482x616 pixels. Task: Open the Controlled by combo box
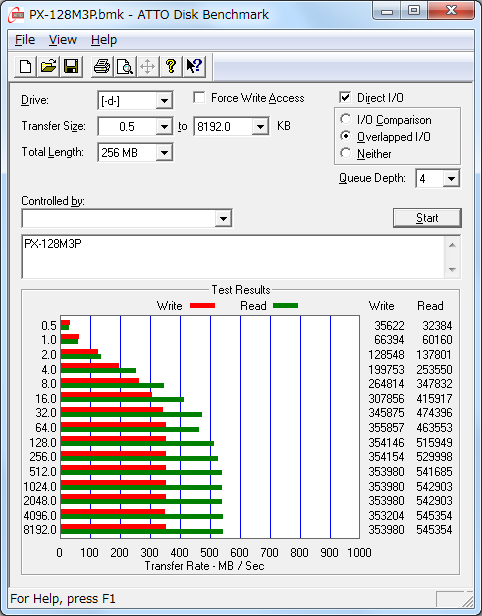127,218
